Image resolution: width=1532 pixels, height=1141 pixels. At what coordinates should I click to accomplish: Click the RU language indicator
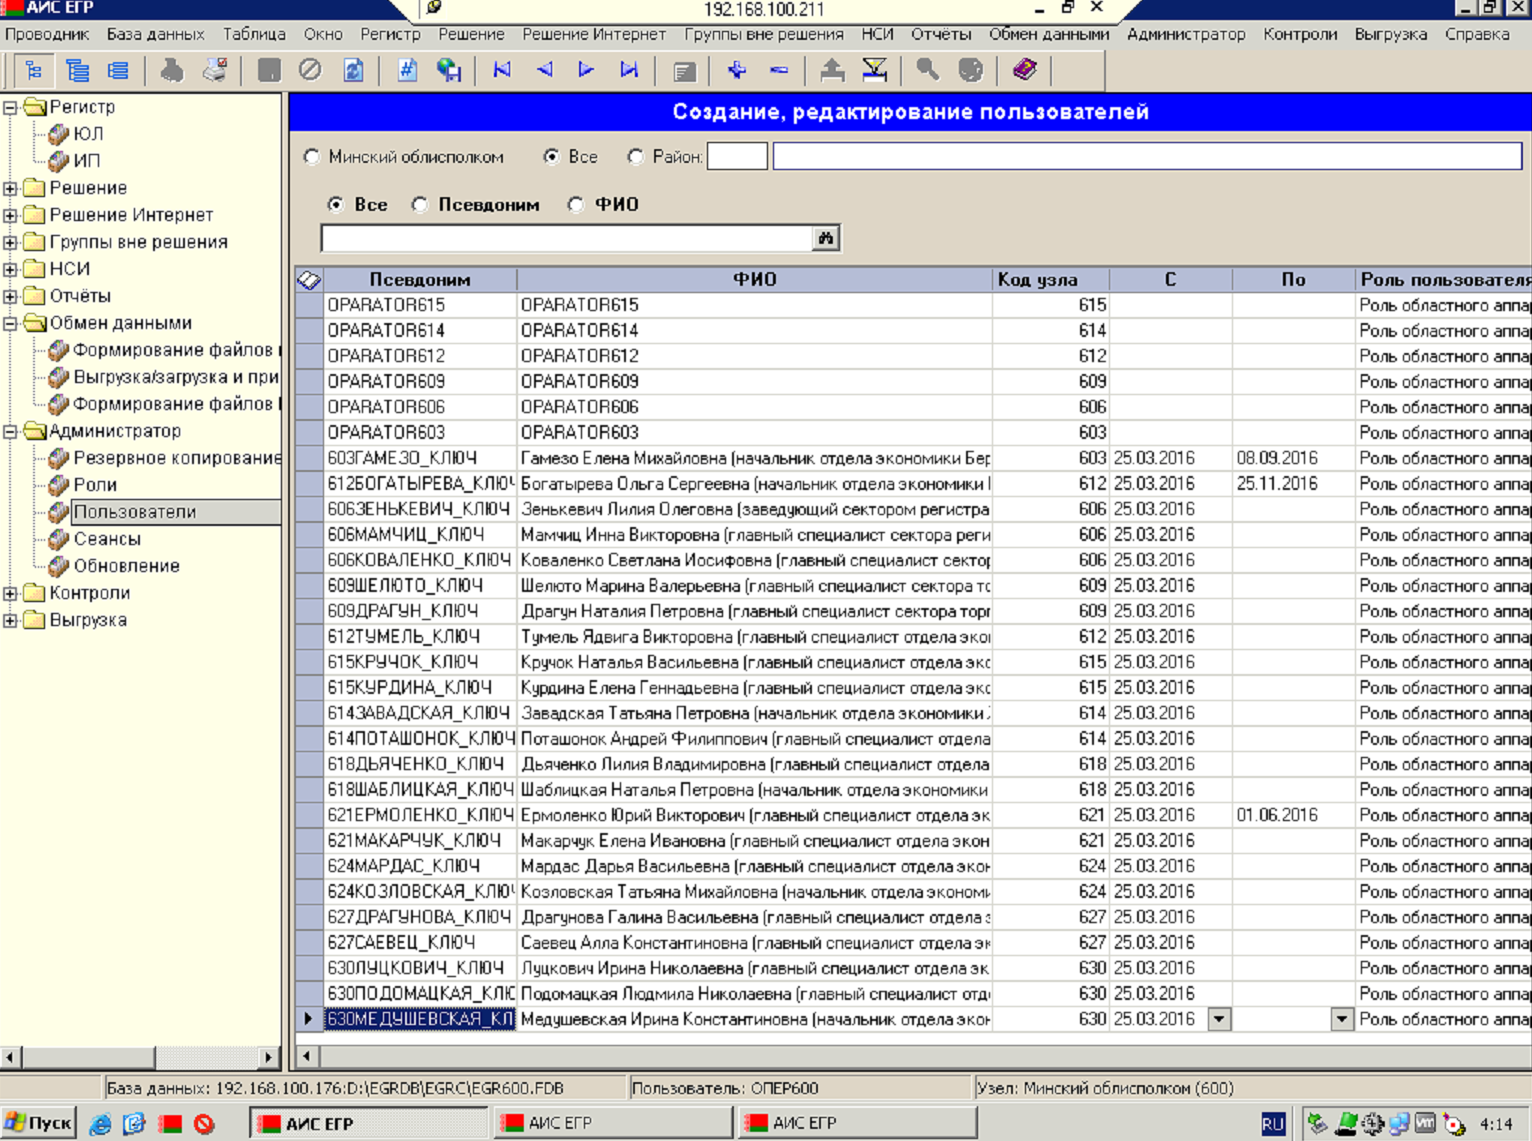[x=1273, y=1124]
